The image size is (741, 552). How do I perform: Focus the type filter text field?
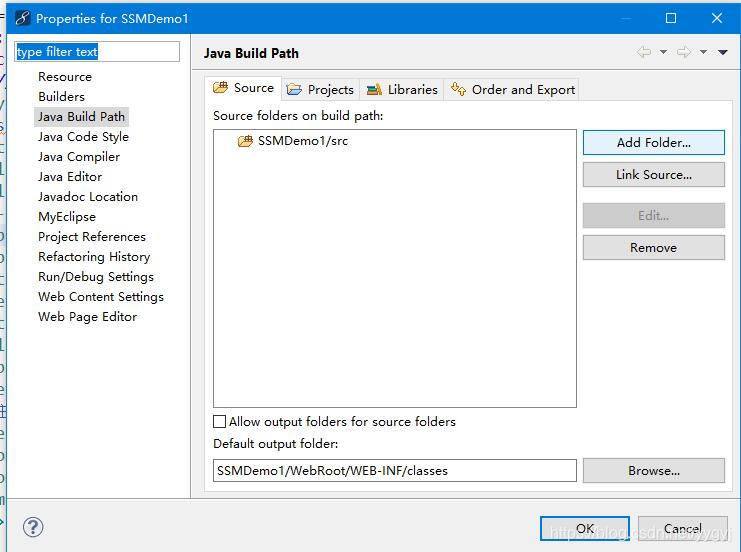(97, 52)
